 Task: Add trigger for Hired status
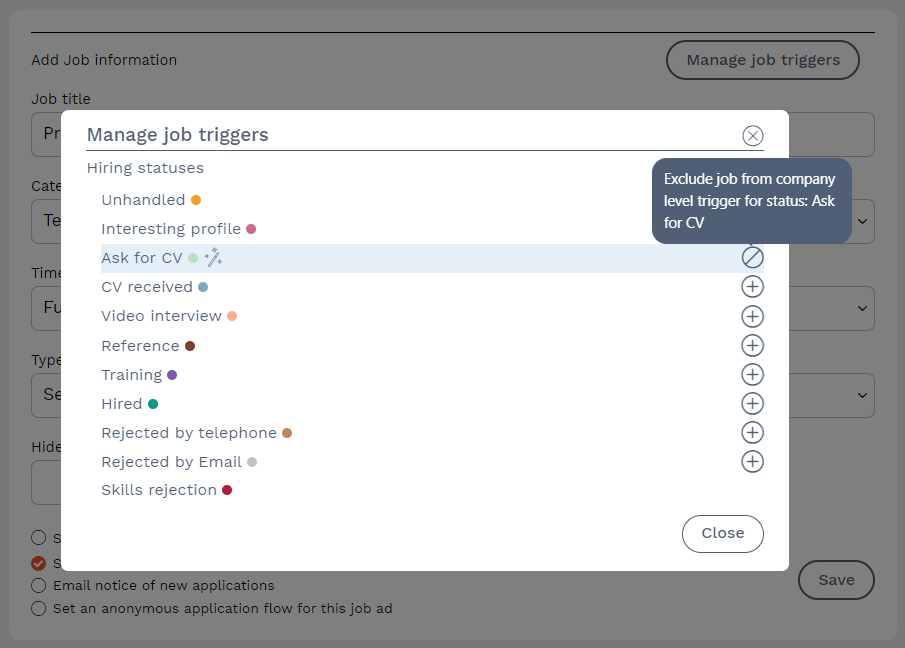(x=752, y=404)
